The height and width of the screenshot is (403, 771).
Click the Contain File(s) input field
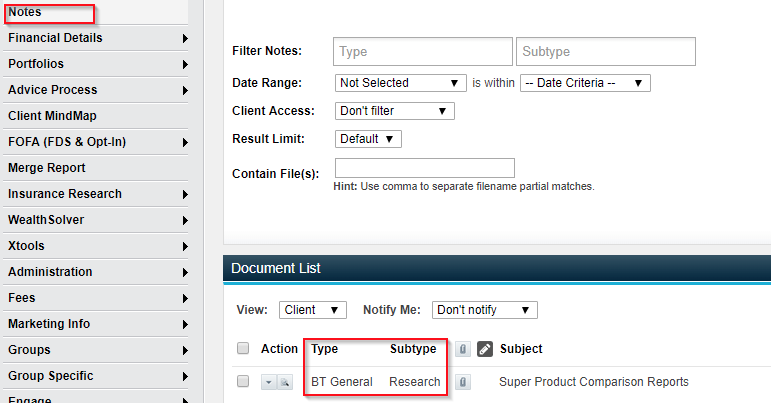tap(425, 168)
